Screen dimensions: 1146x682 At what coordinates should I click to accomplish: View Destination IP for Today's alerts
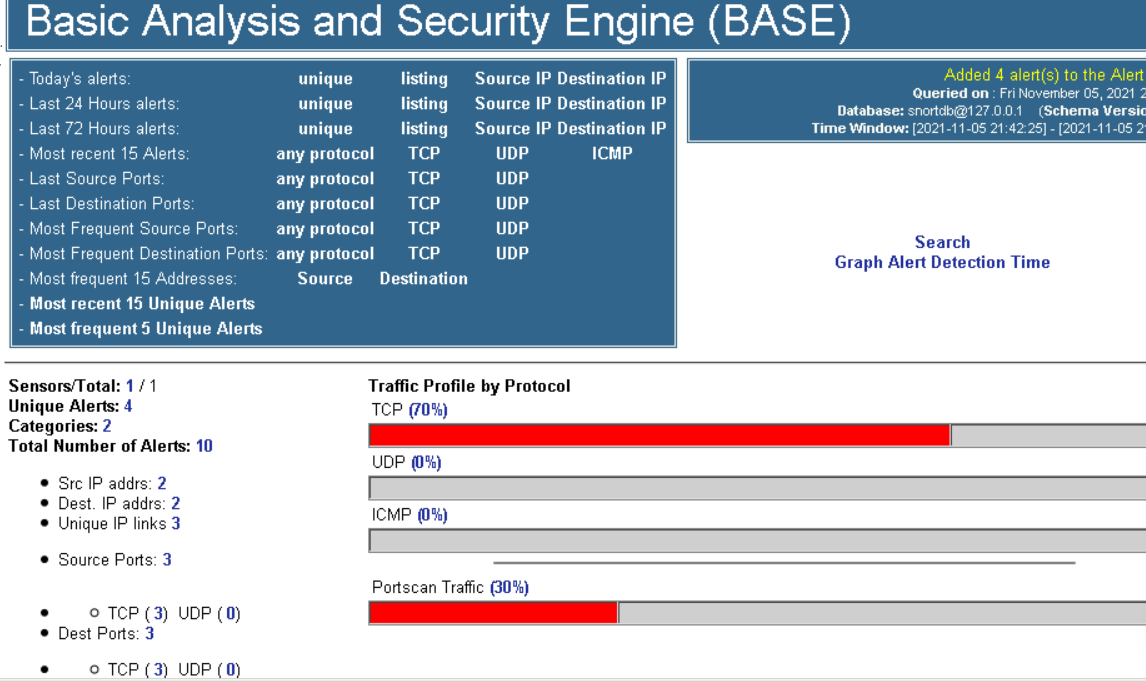point(612,79)
